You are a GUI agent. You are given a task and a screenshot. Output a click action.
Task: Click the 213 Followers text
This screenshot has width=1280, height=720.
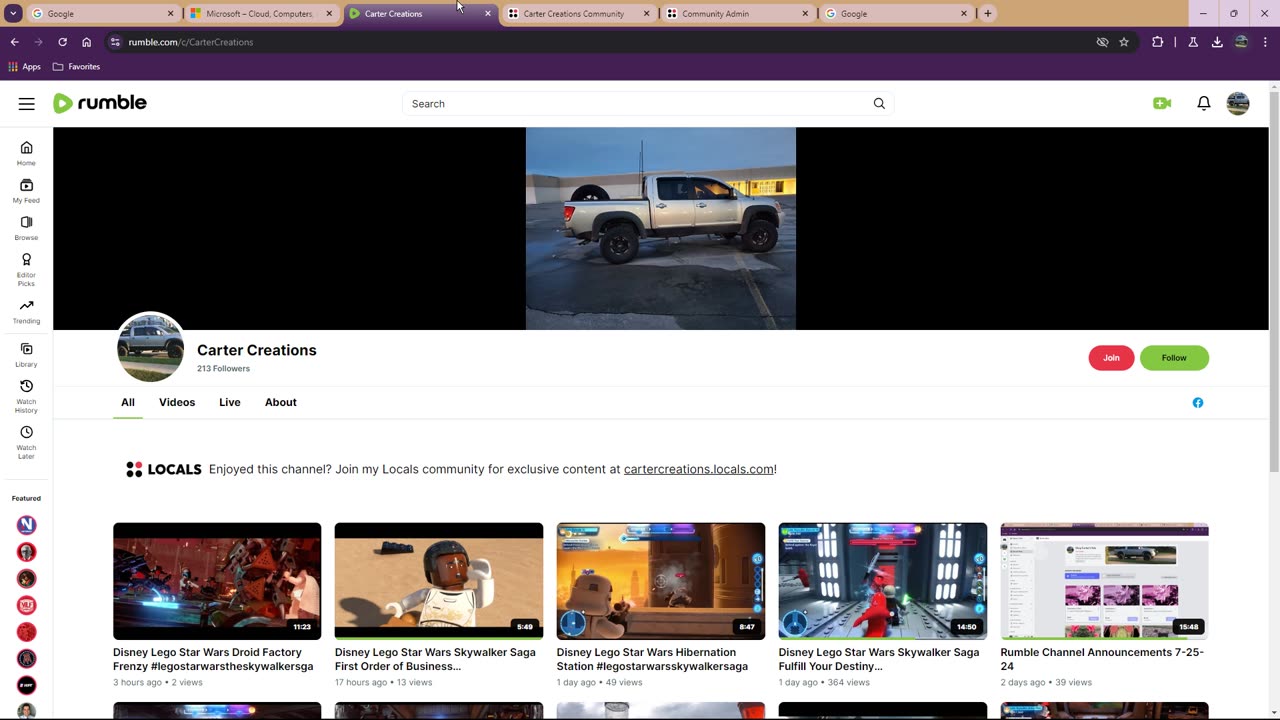point(223,369)
